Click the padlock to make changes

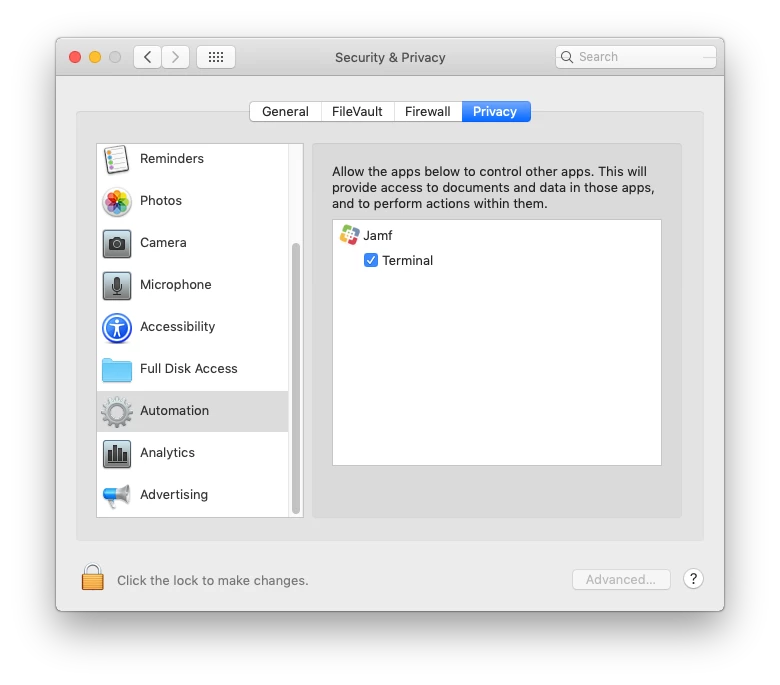[93, 577]
